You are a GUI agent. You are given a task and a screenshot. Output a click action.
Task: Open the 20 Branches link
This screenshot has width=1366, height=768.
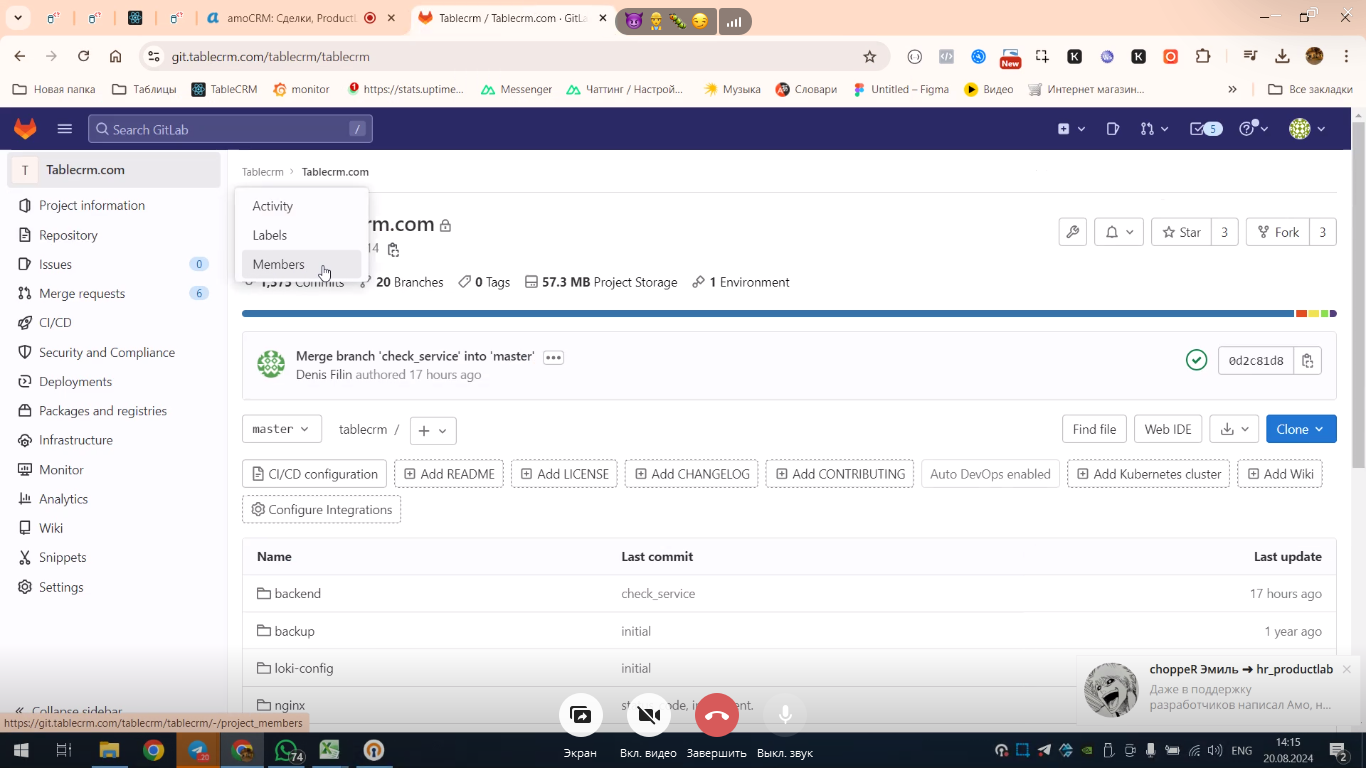pos(402,282)
